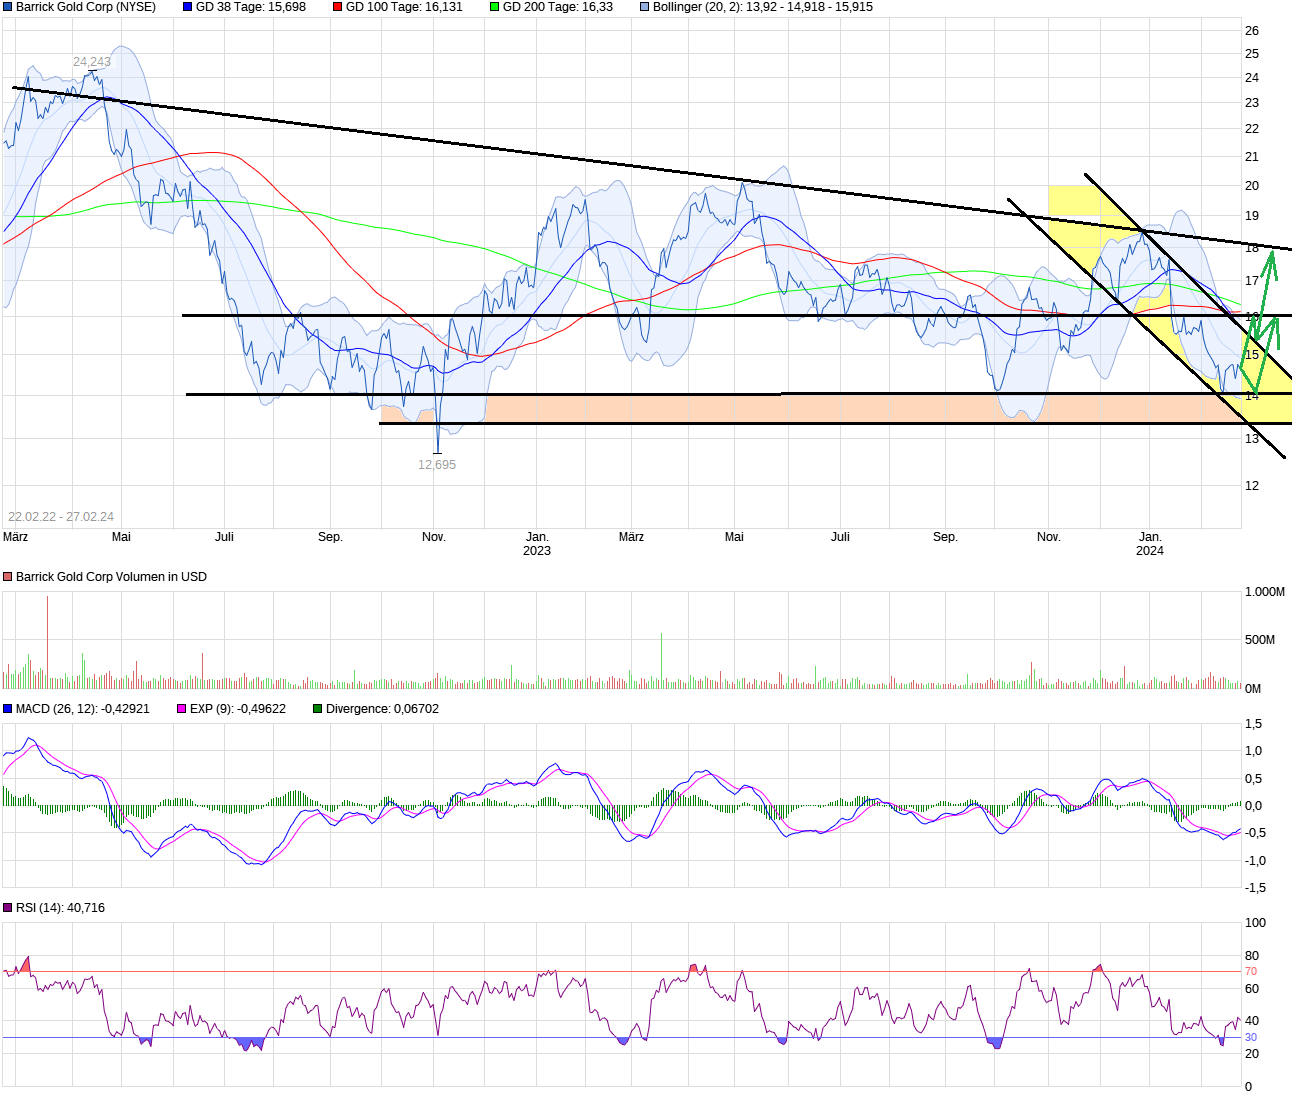Toggle the Divergence histogram visibility
The image size is (1292, 1100).
click(316, 708)
